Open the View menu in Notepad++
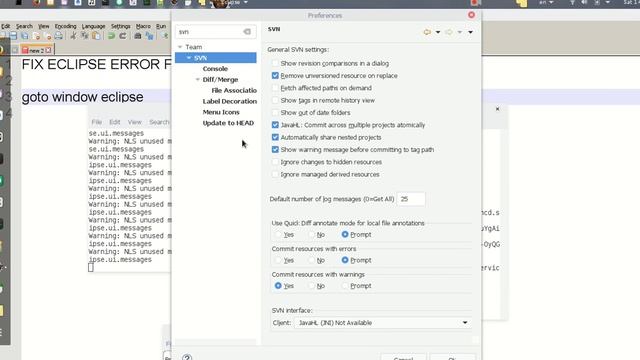 click(44, 26)
